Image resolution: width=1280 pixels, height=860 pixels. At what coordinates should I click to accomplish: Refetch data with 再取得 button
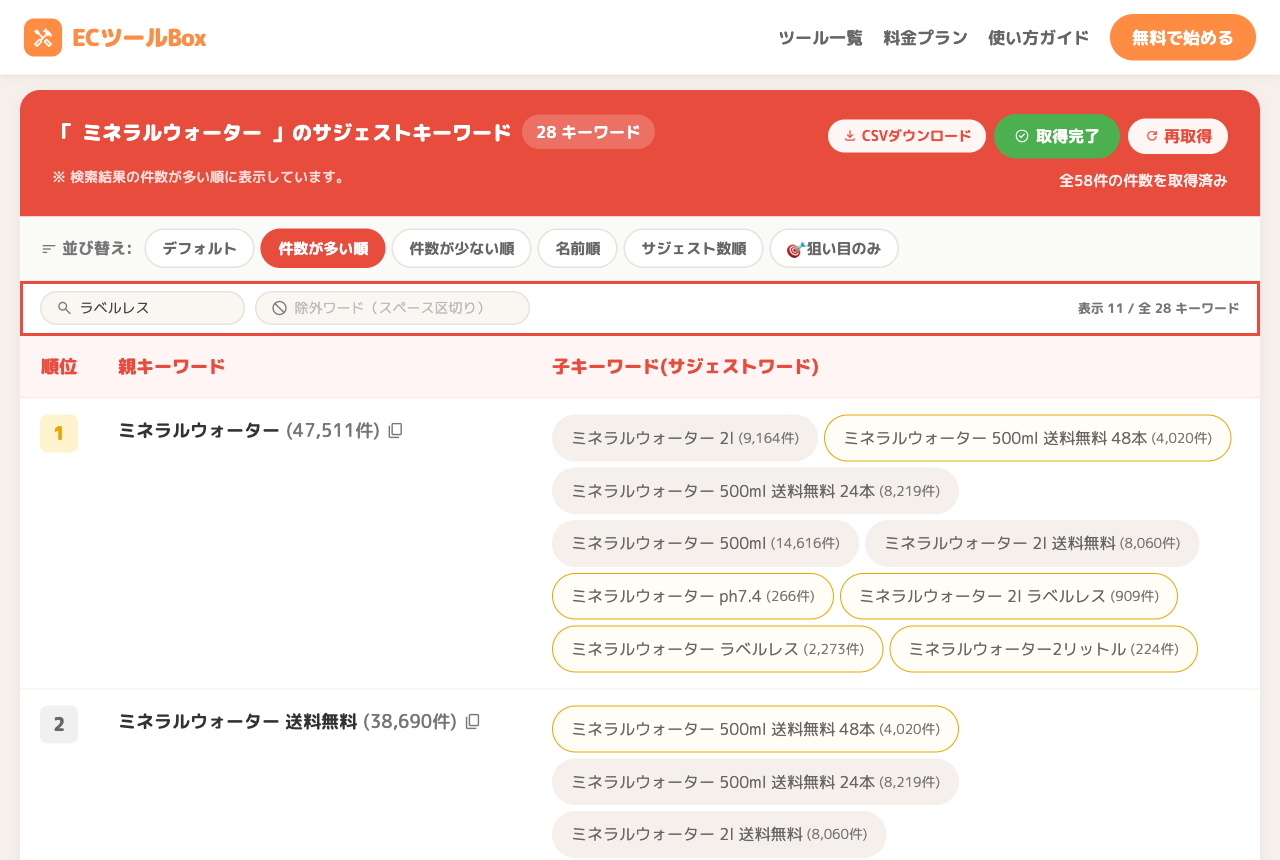pyautogui.click(x=1178, y=136)
